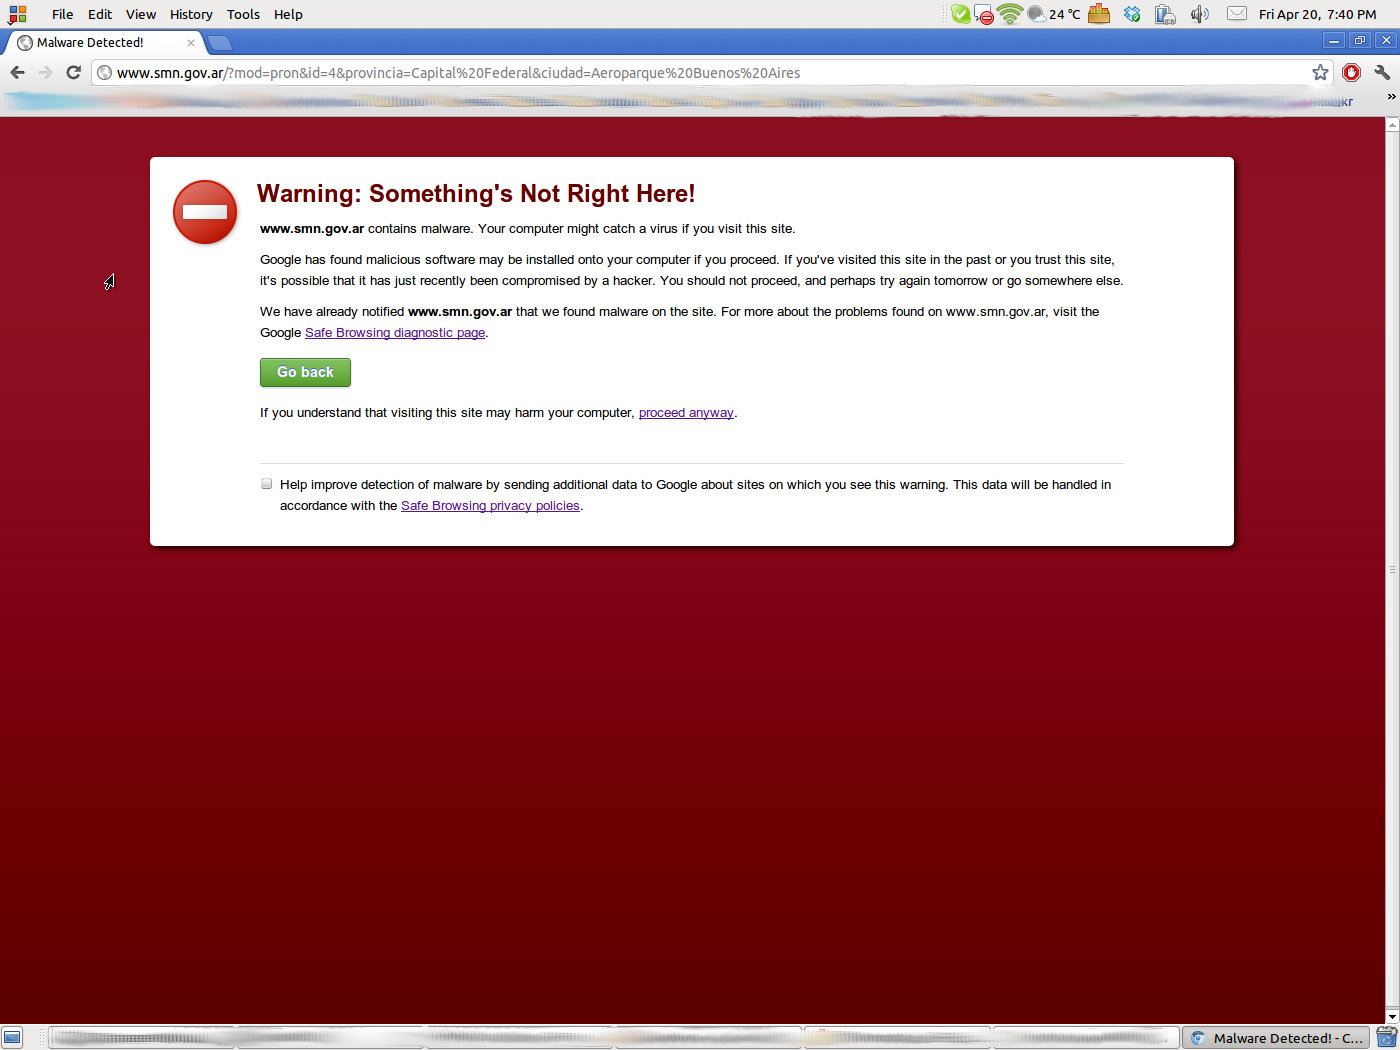This screenshot has width=1400, height=1050.
Task: Open the View menu
Action: tap(141, 14)
